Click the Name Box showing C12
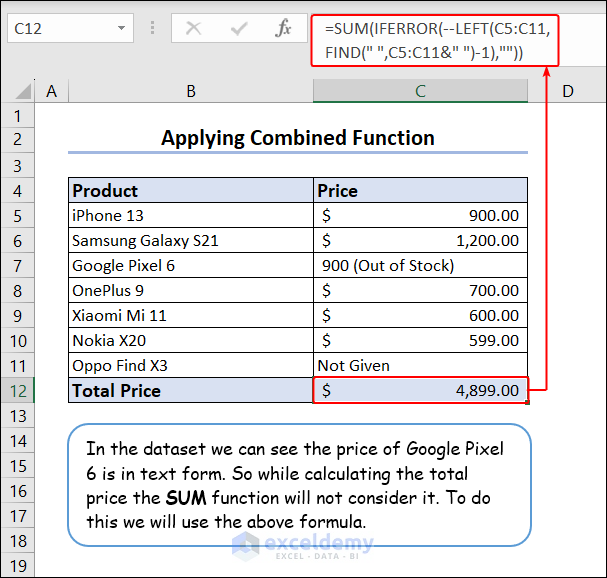 [70, 28]
